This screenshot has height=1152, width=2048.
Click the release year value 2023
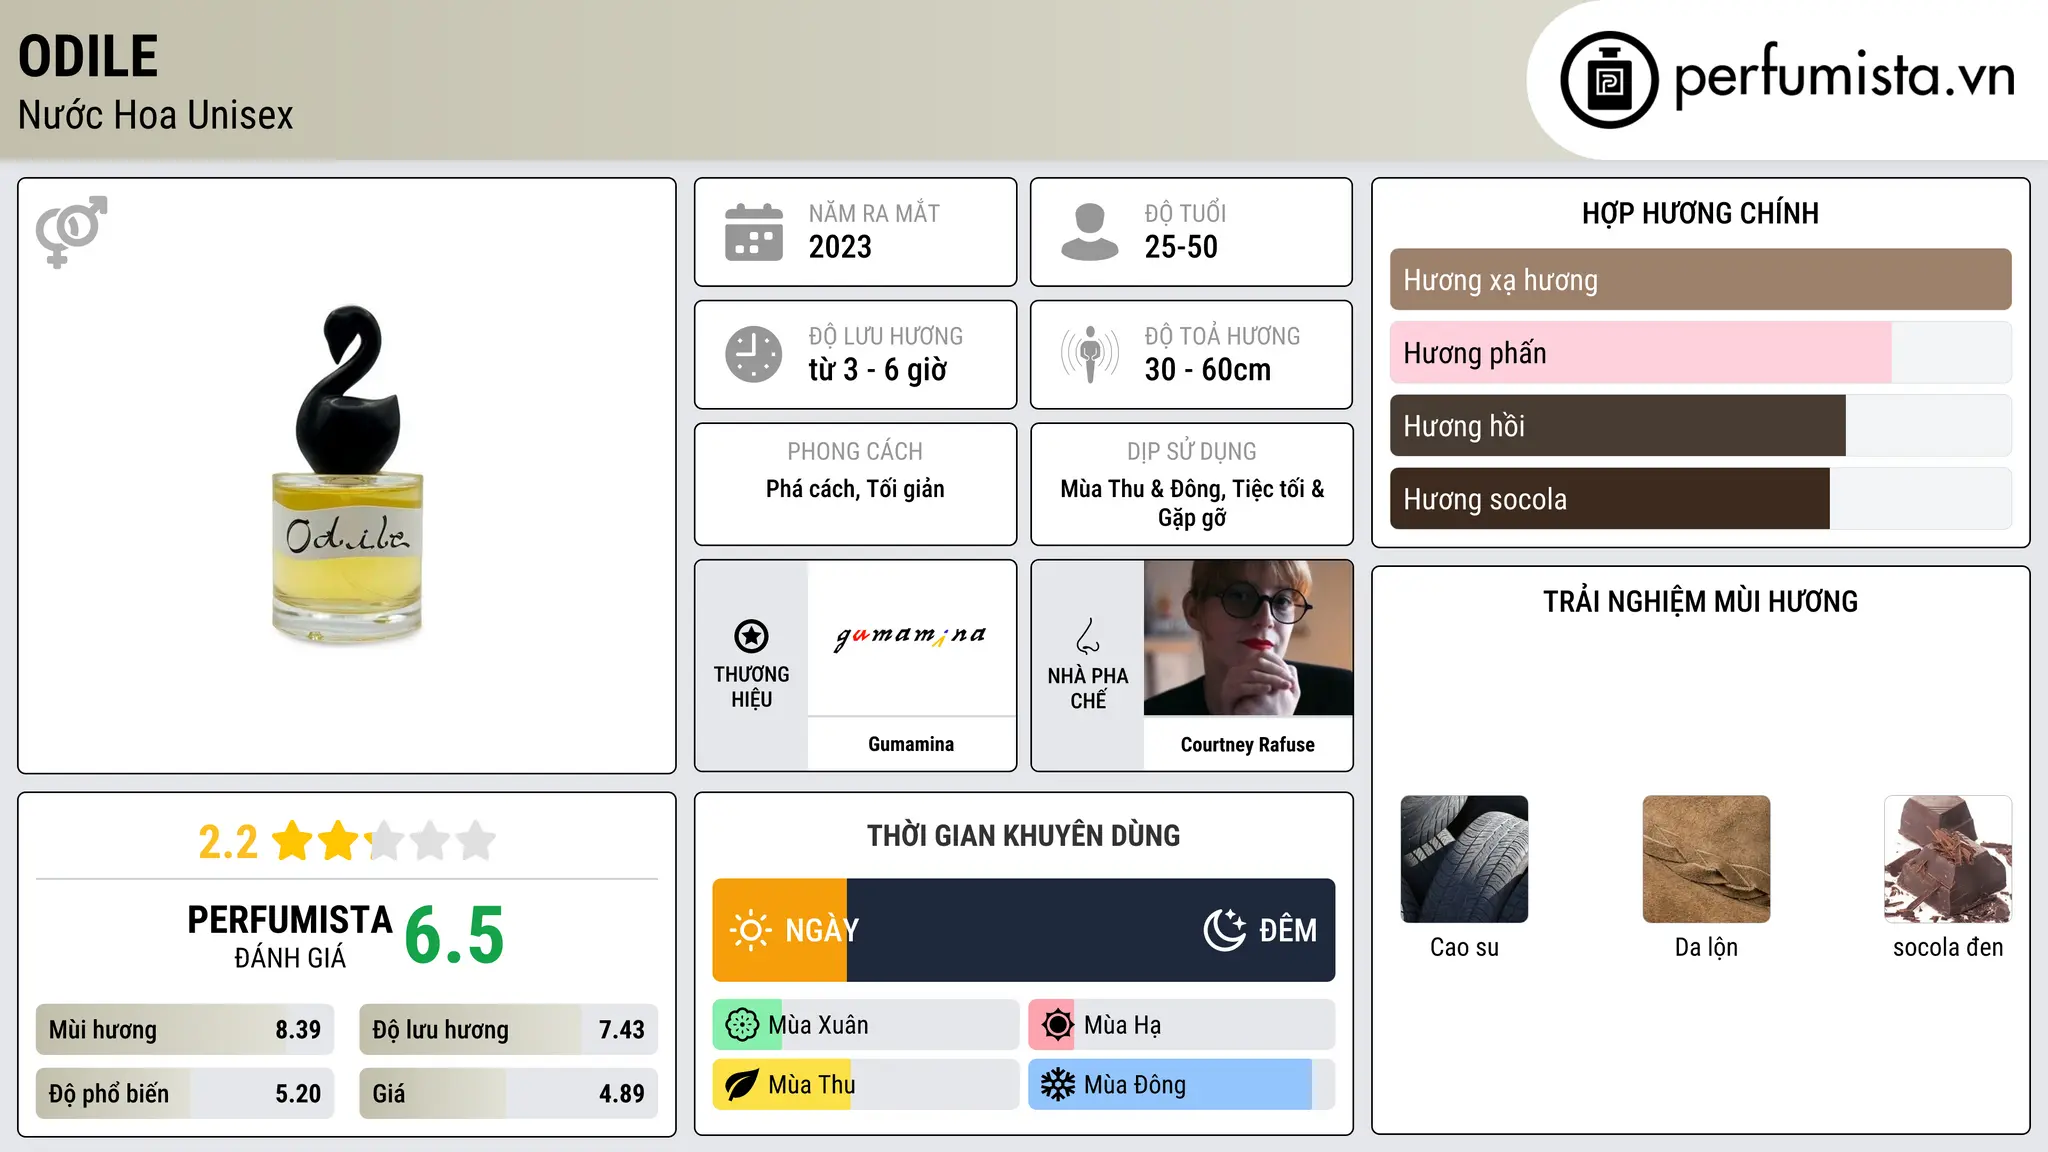(840, 247)
